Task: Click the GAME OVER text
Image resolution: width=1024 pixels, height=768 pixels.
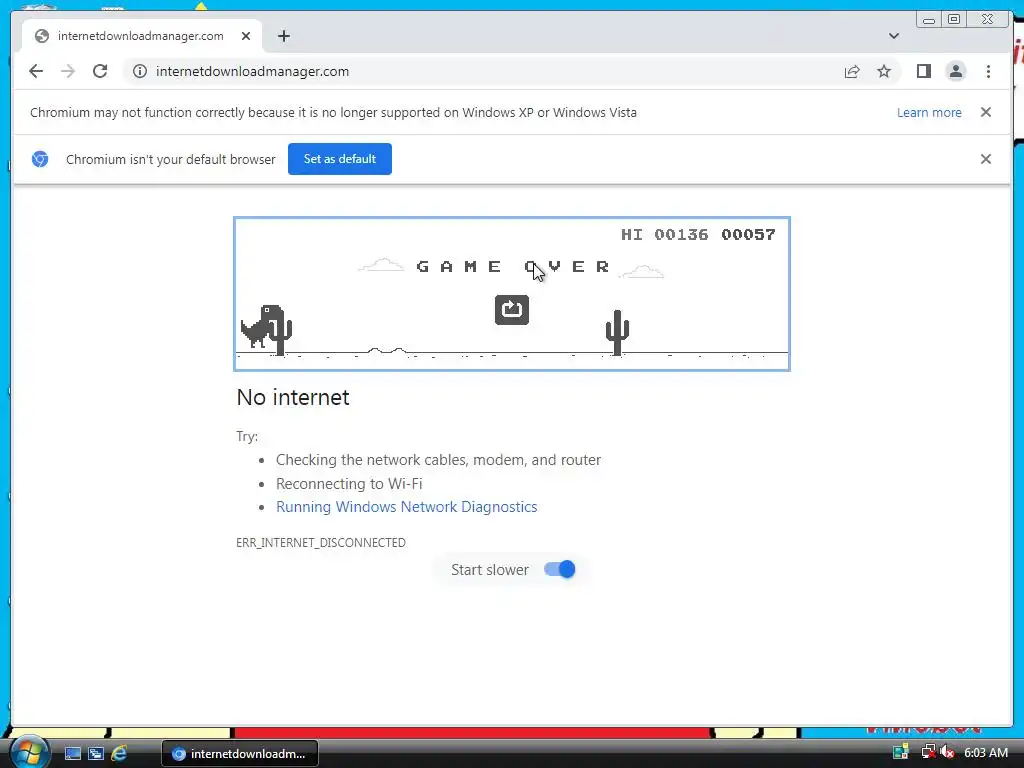Action: click(x=513, y=266)
